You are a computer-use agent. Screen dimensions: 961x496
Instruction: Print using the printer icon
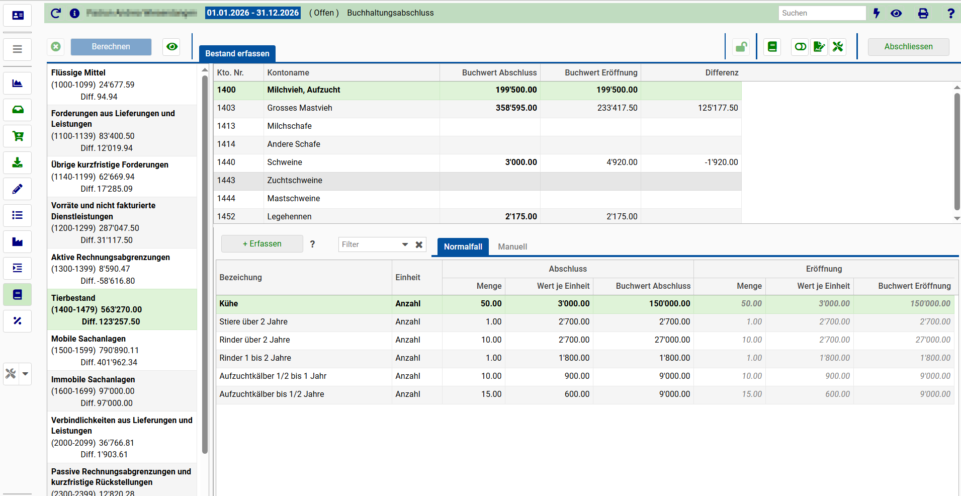point(923,13)
